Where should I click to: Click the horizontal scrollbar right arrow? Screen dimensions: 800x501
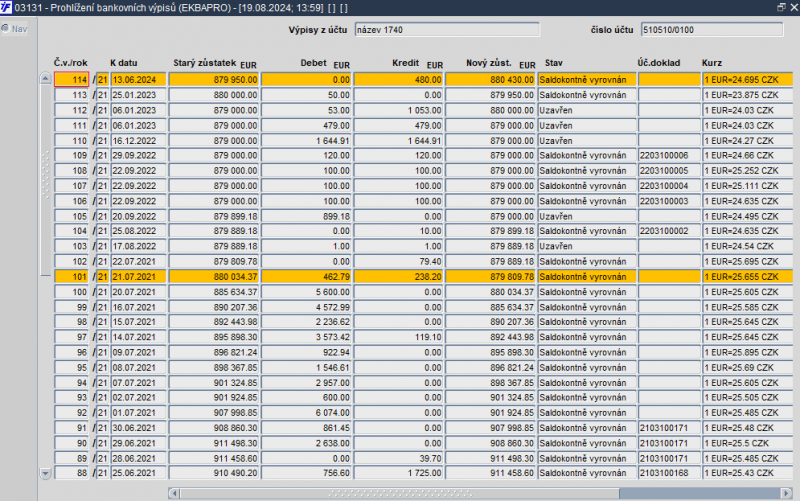coord(787,493)
